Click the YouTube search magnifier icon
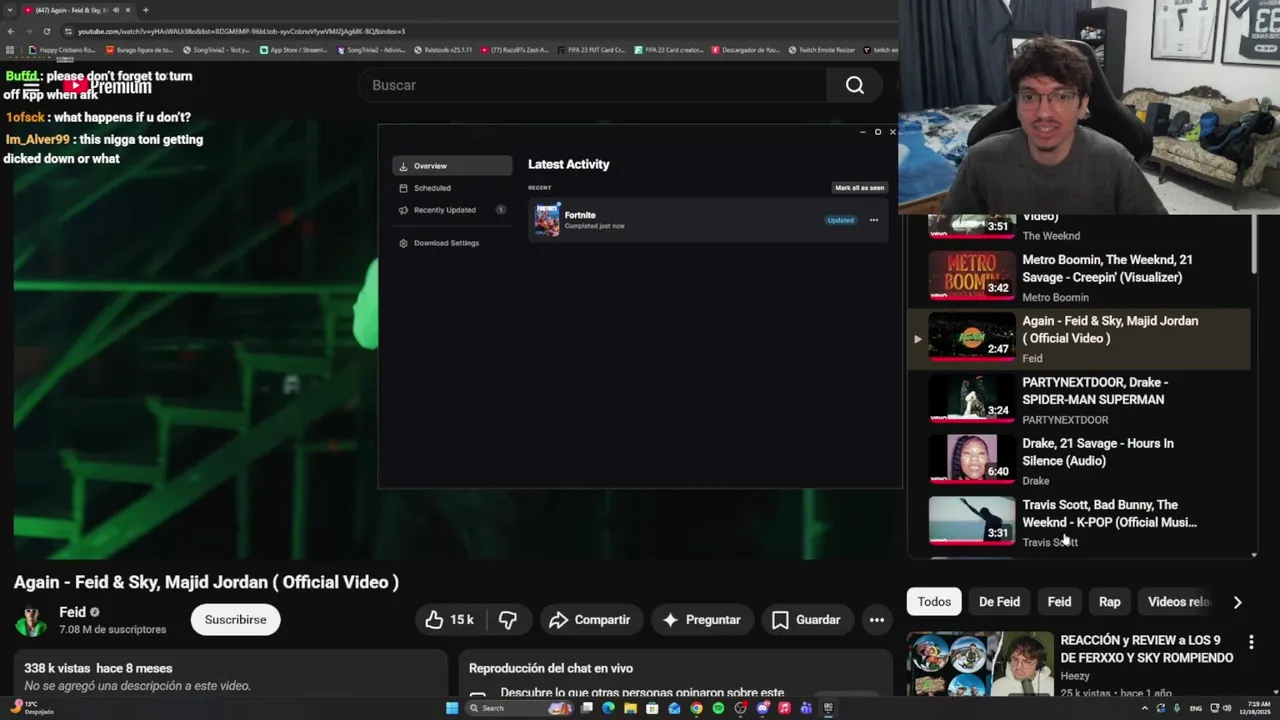1280x720 pixels. [855, 86]
